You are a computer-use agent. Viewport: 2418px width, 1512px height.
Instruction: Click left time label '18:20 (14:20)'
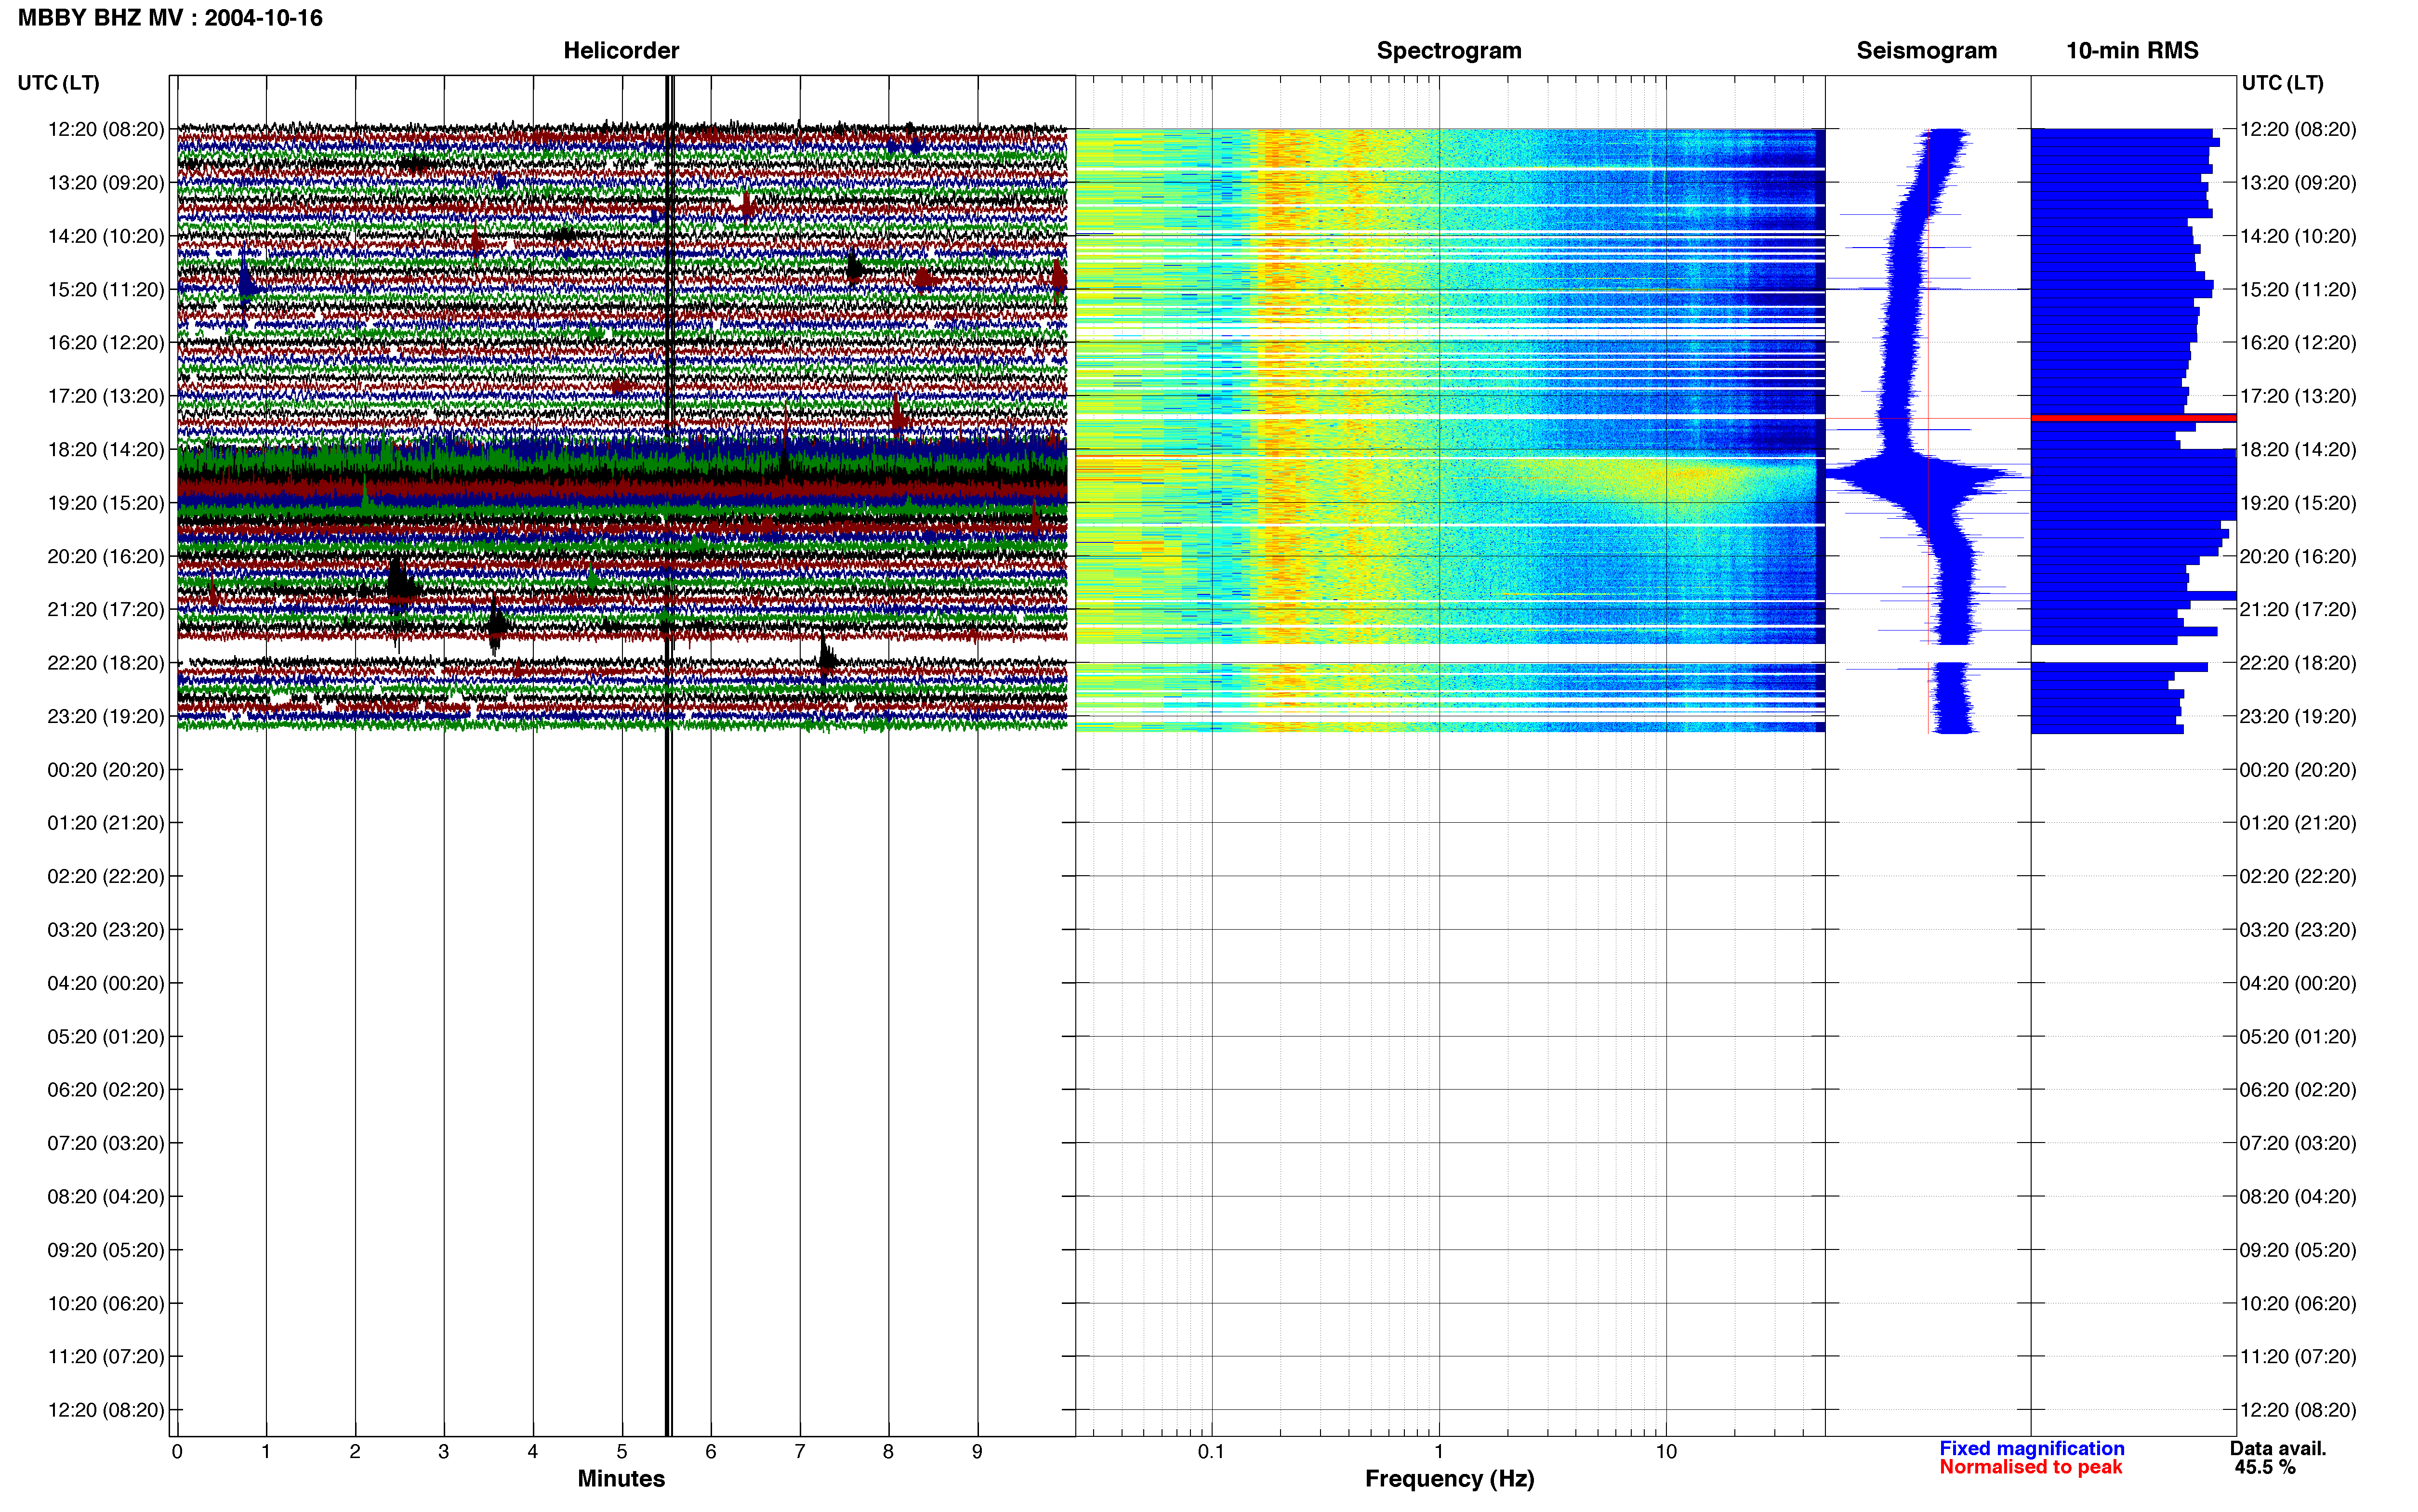point(106,449)
